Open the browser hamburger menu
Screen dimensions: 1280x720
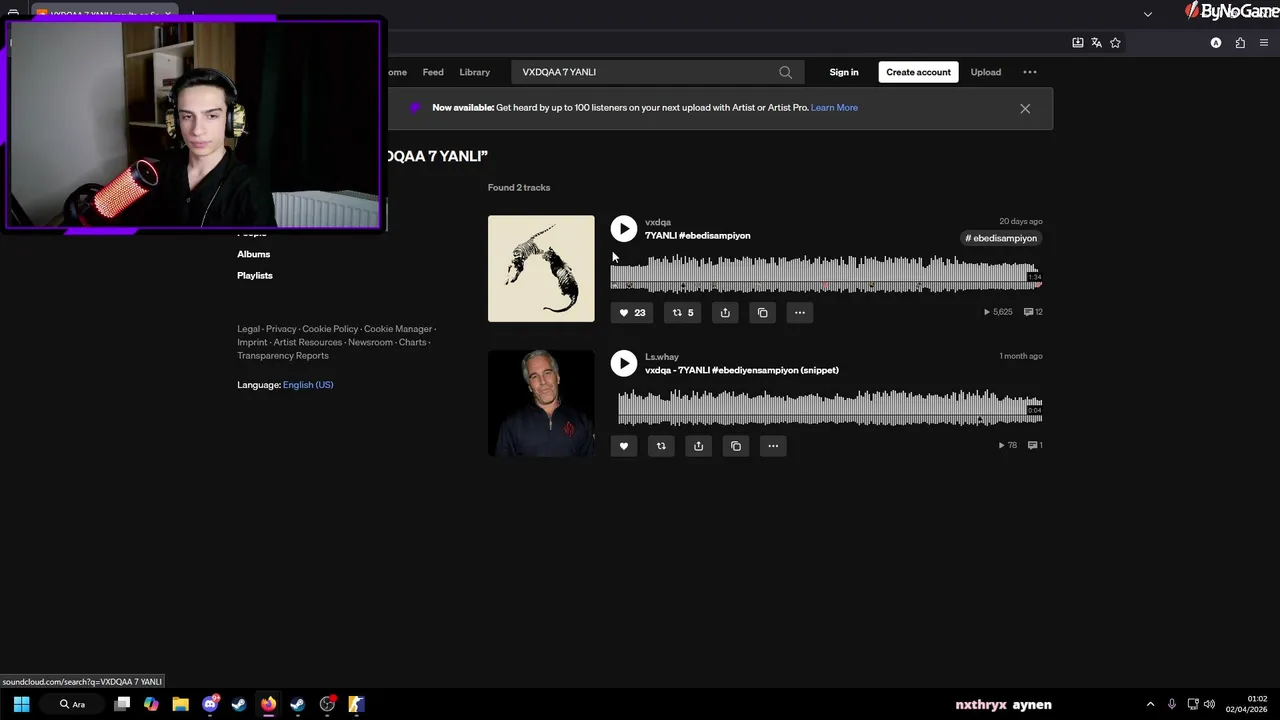click(1264, 43)
